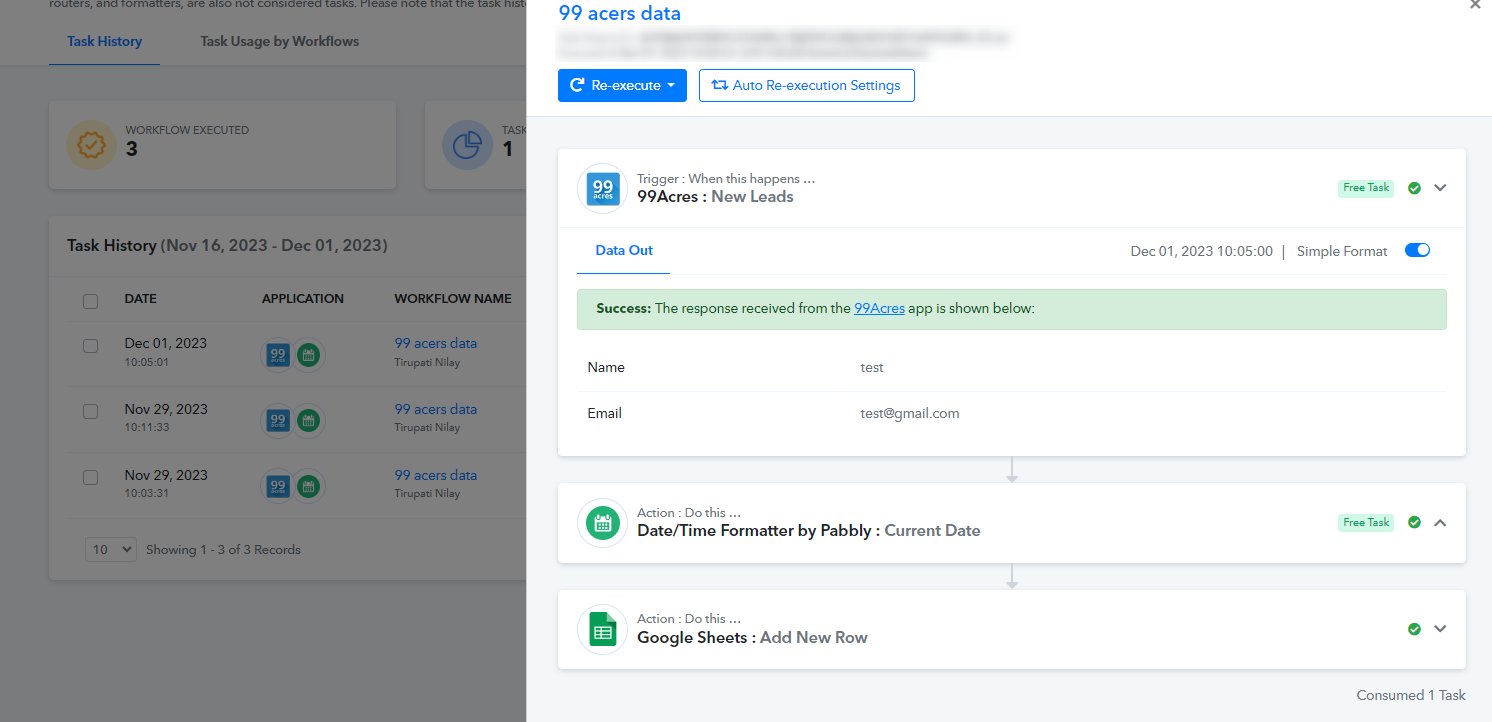1492x722 pixels.
Task: Click the 'Simple Format' label
Action: click(x=1342, y=252)
